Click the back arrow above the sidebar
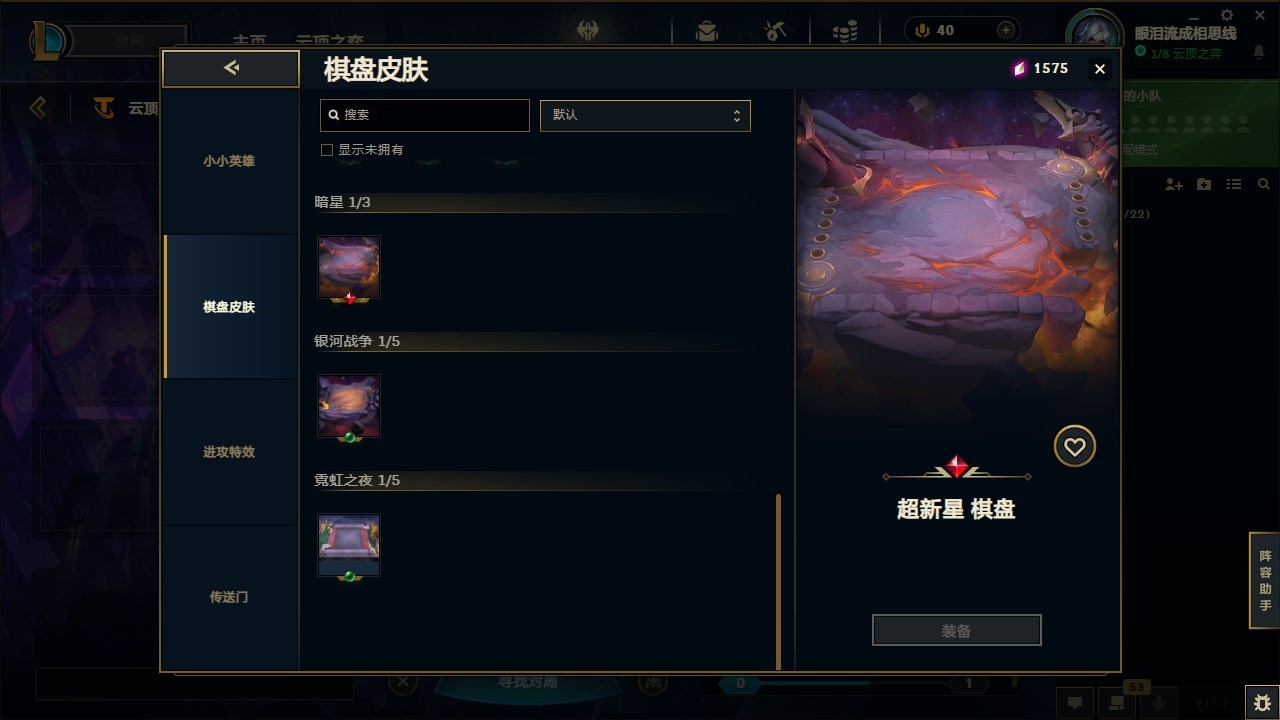 pos(231,68)
